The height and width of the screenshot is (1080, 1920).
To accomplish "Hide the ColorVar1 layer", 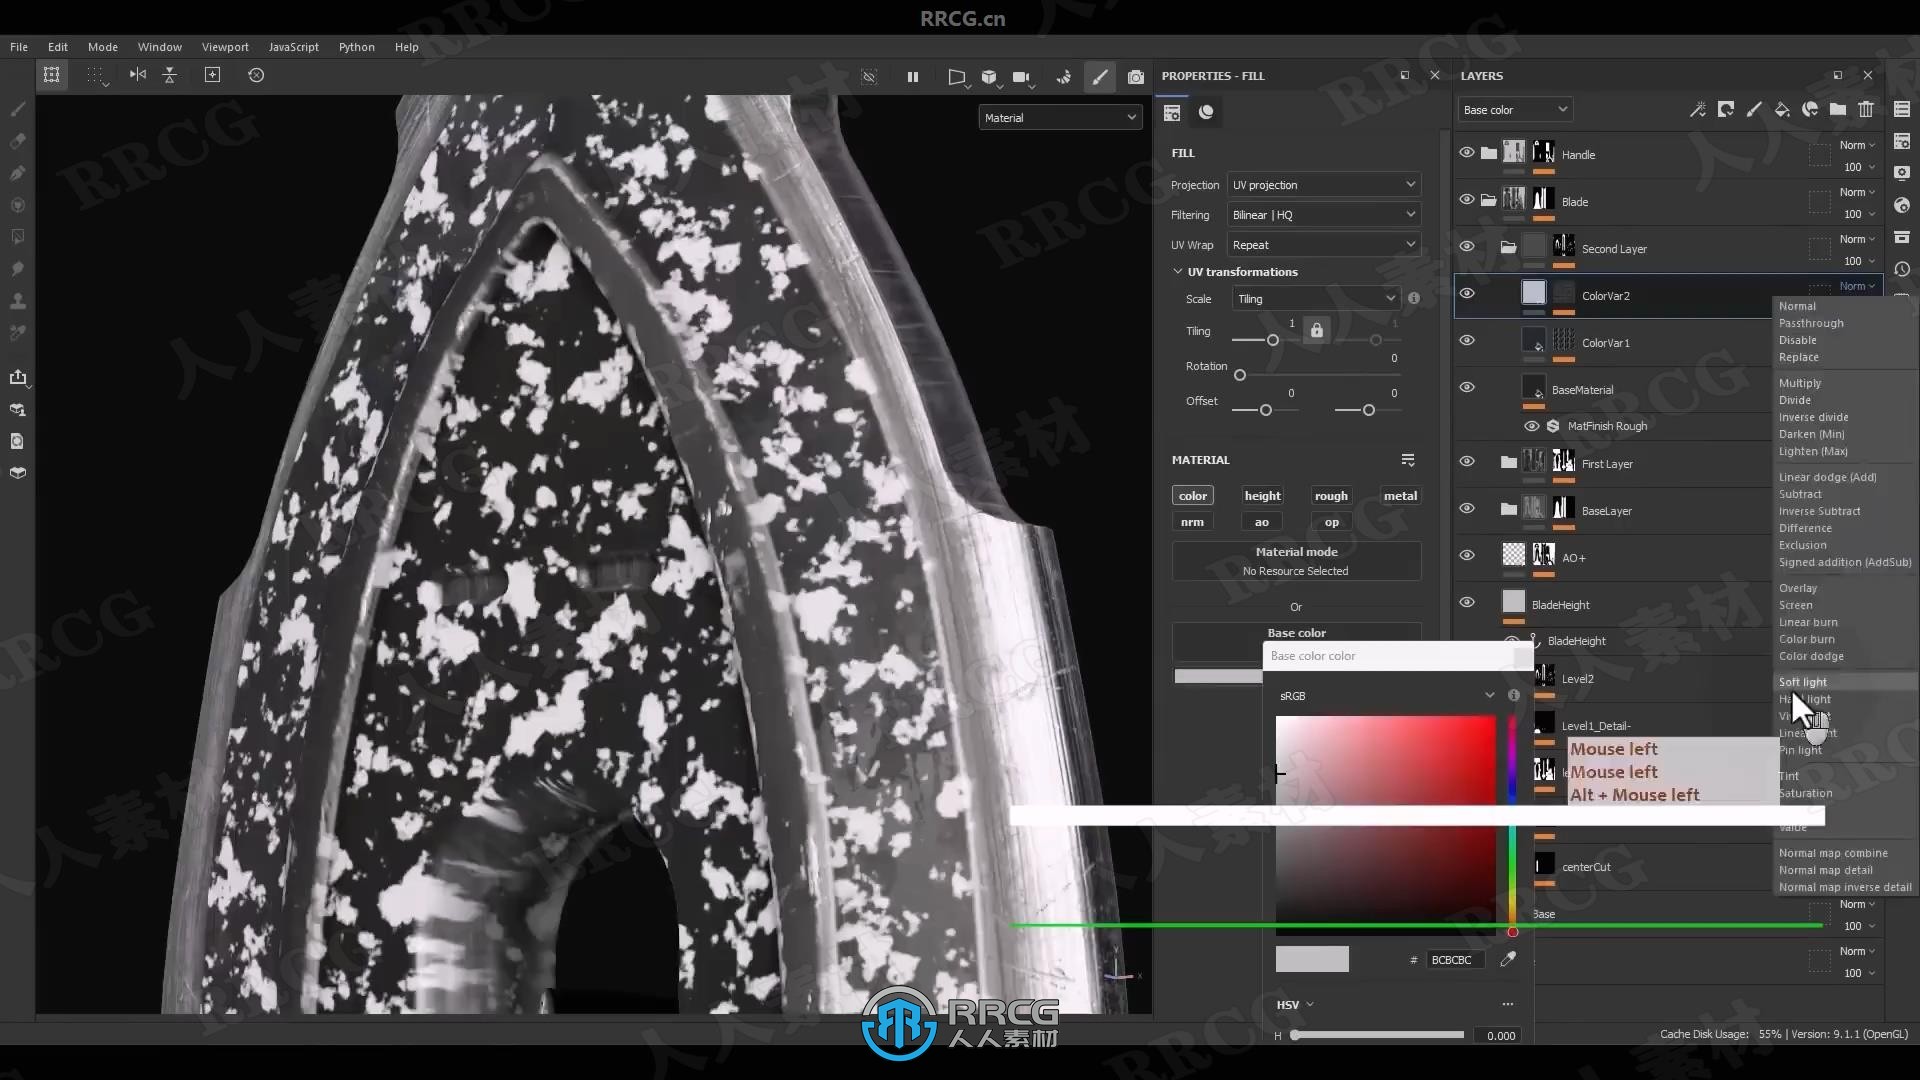I will point(1467,341).
